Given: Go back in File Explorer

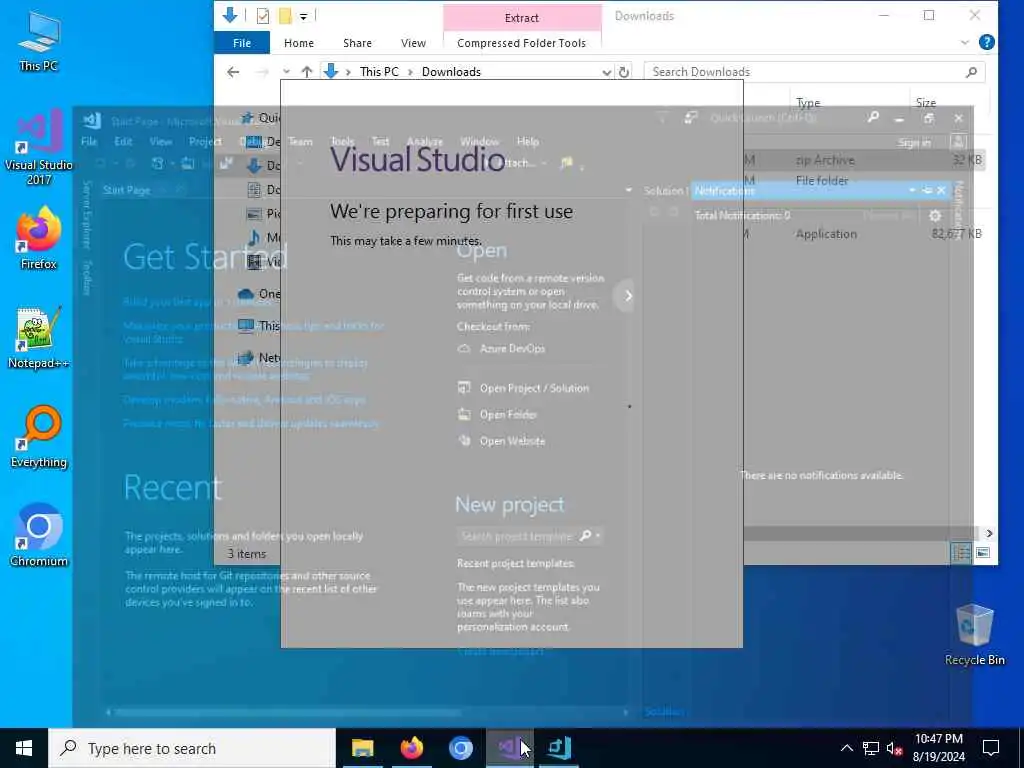Looking at the screenshot, I should tap(233, 72).
